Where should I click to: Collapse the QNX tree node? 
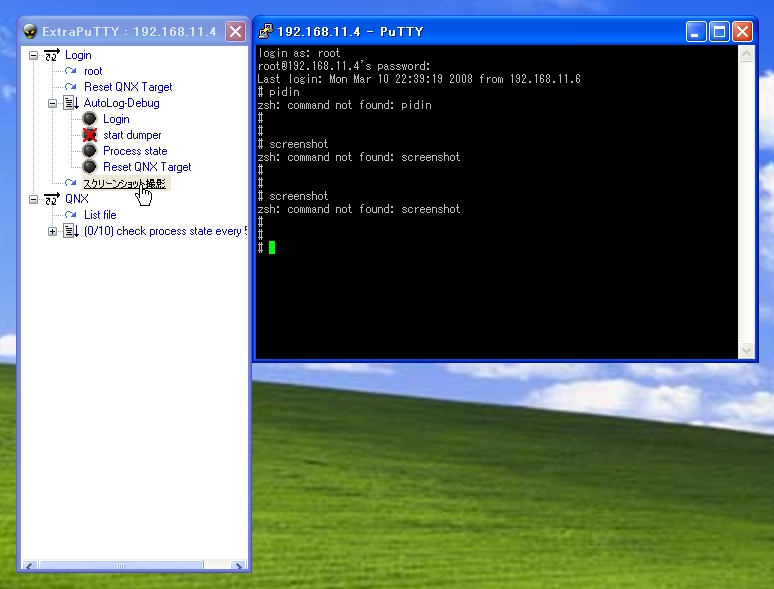pyautogui.click(x=33, y=199)
